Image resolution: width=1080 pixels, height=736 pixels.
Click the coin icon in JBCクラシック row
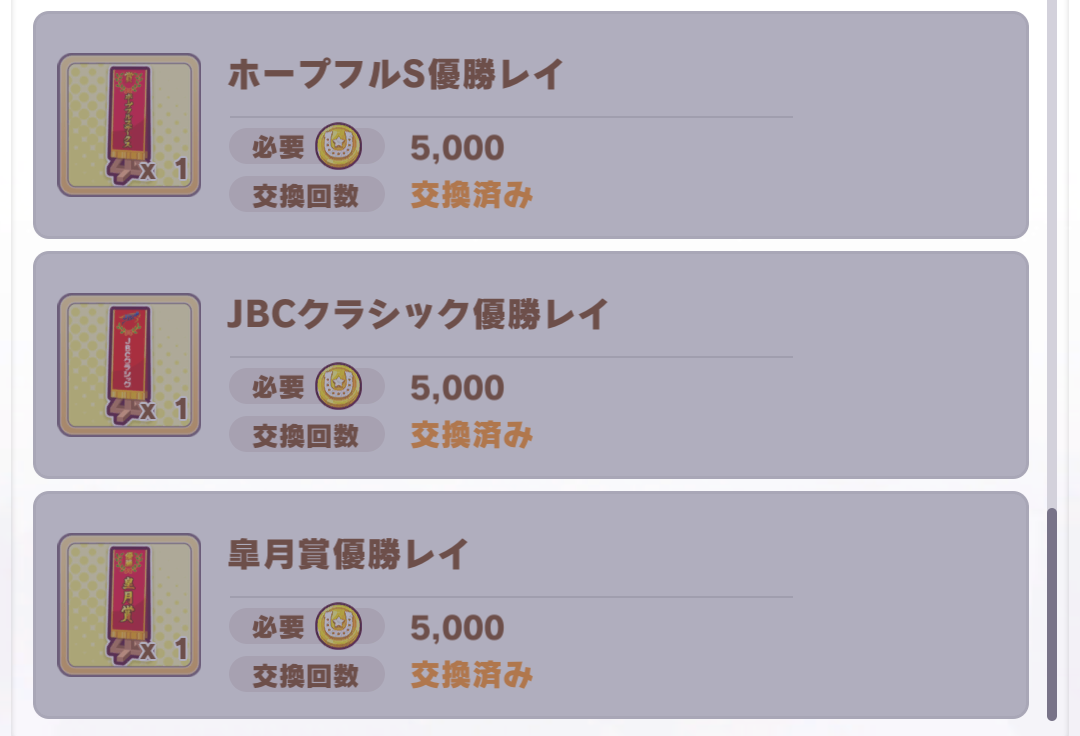click(338, 387)
